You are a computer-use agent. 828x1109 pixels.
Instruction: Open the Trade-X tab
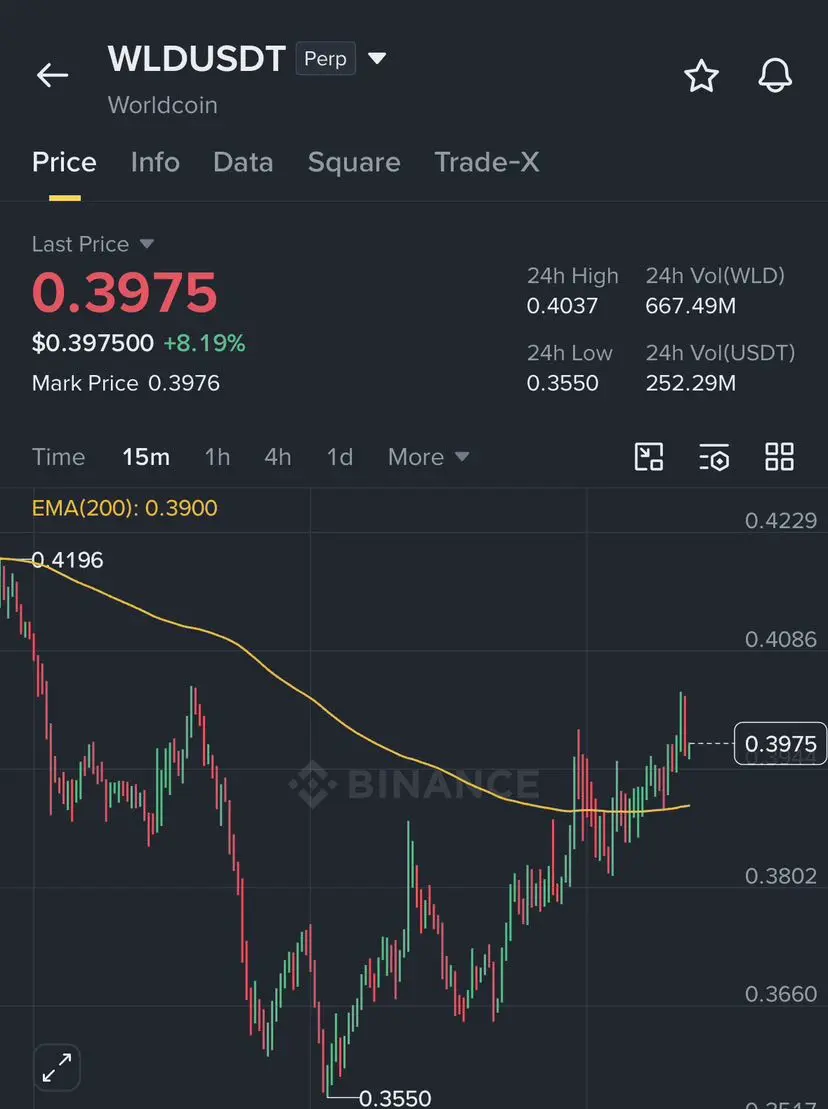pos(486,162)
